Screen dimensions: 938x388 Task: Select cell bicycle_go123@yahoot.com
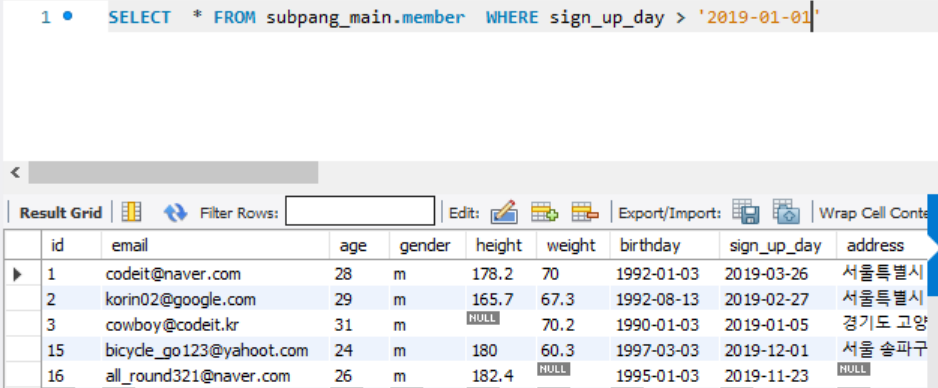pos(207,350)
